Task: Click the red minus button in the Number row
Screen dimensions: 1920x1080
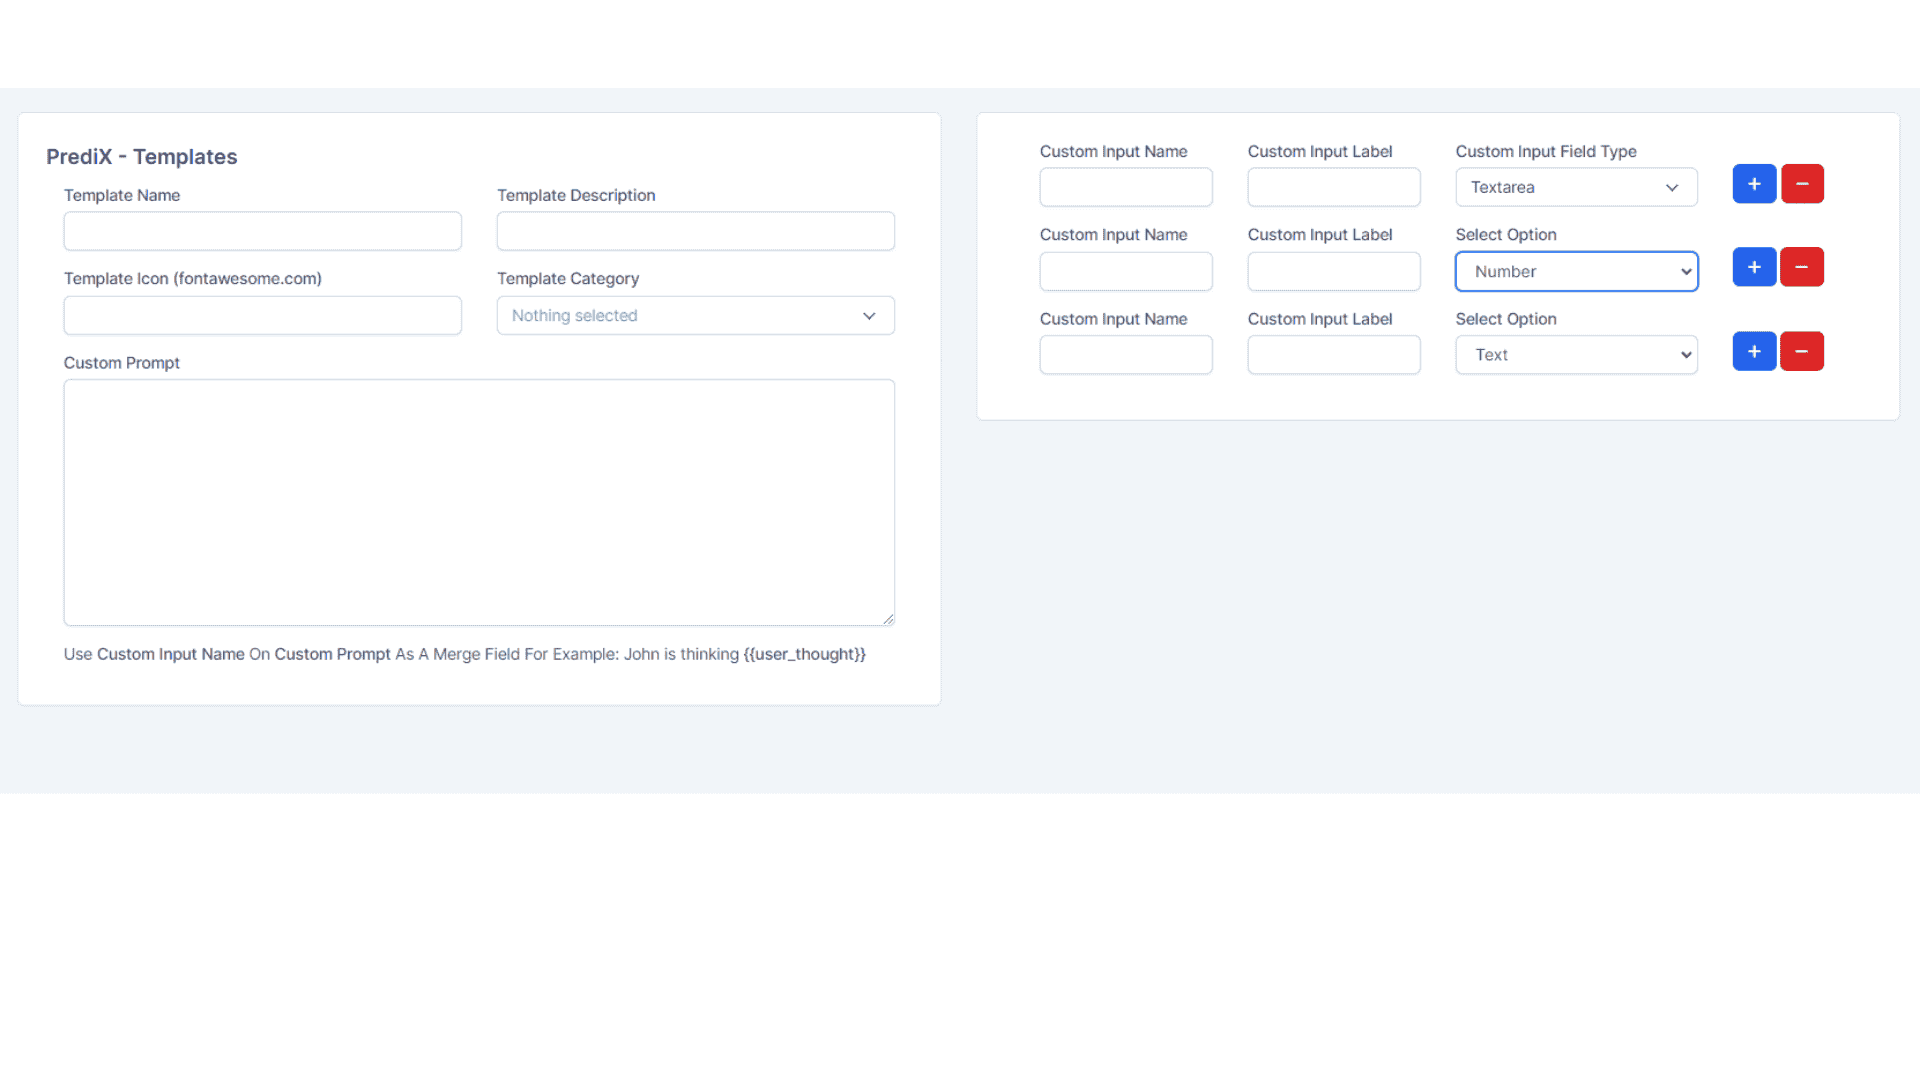Action: point(1802,267)
